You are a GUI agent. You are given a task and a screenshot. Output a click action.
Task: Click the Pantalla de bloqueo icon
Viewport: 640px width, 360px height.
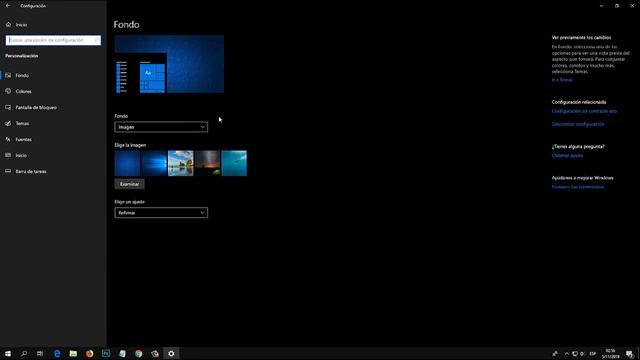(x=8, y=107)
